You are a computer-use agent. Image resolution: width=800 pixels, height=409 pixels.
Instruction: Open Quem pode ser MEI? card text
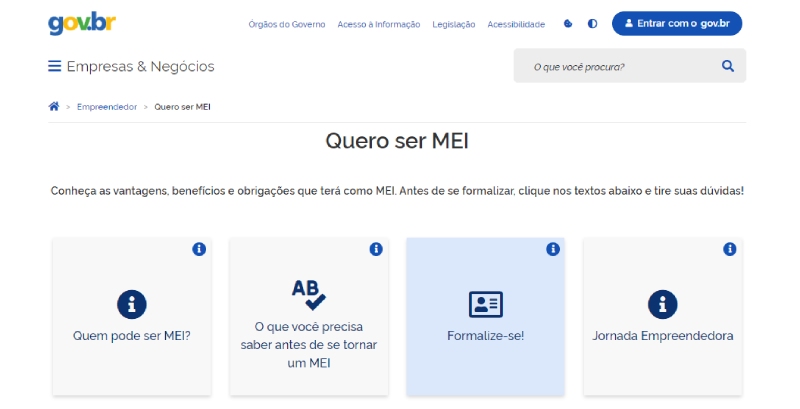[x=132, y=336]
